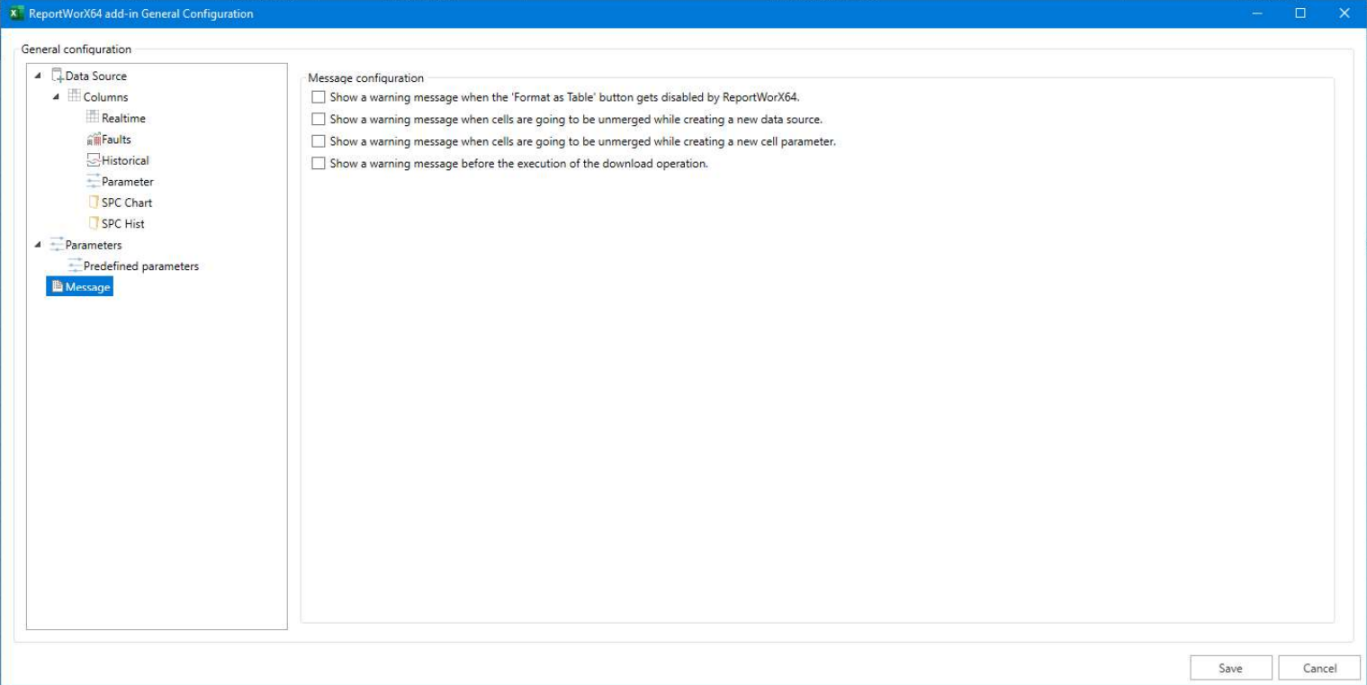Select the Columns tree item
The height and width of the screenshot is (685, 1367).
point(103,96)
